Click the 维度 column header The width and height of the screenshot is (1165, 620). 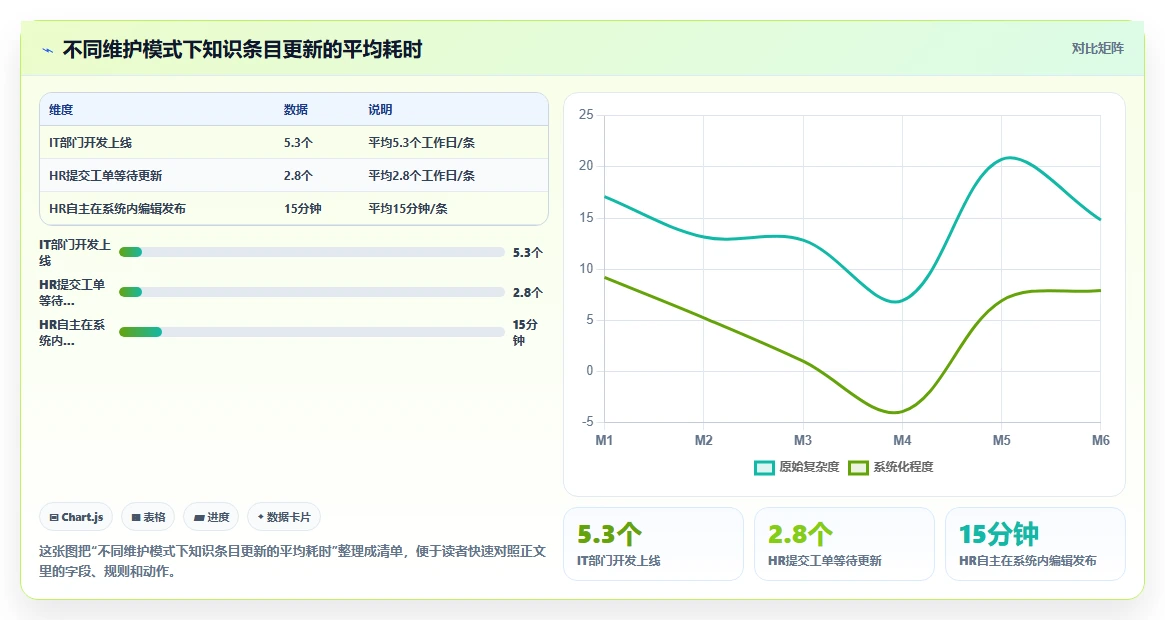point(61,109)
